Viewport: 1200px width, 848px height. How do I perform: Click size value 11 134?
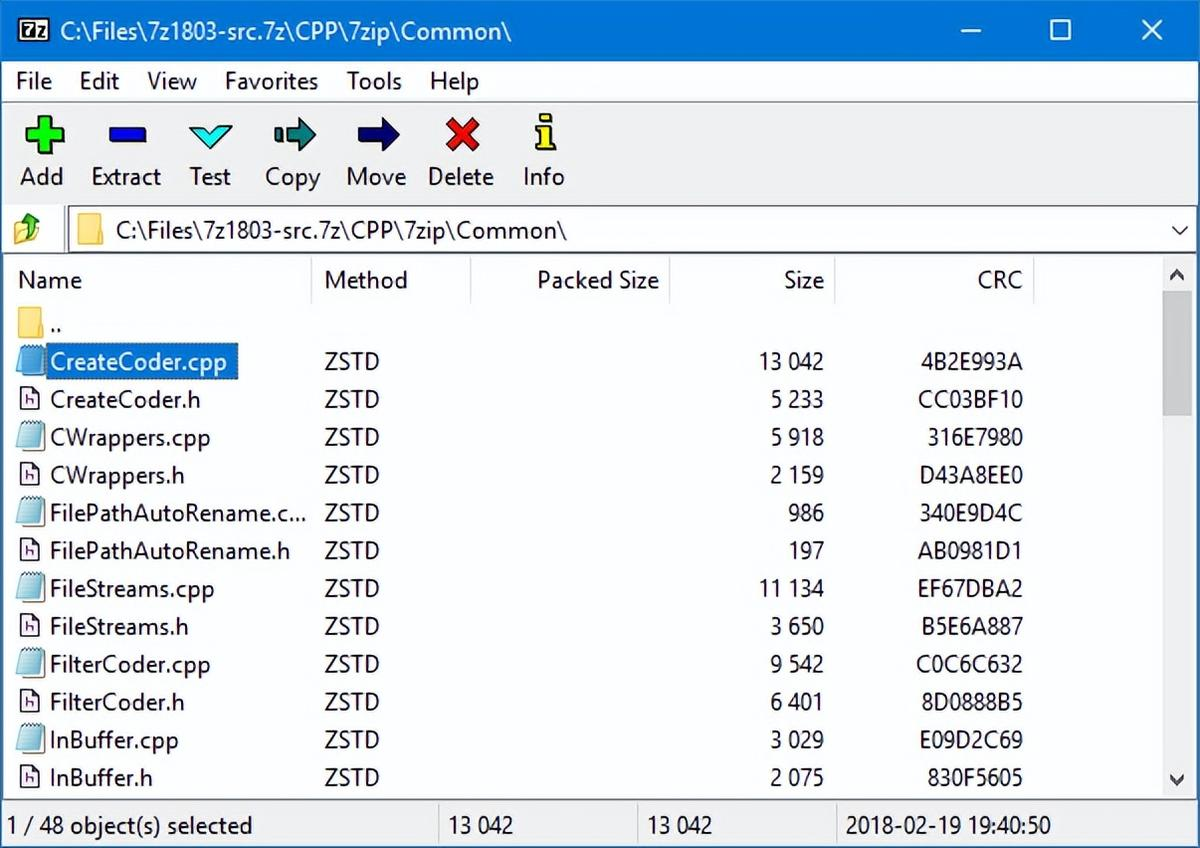[791, 588]
